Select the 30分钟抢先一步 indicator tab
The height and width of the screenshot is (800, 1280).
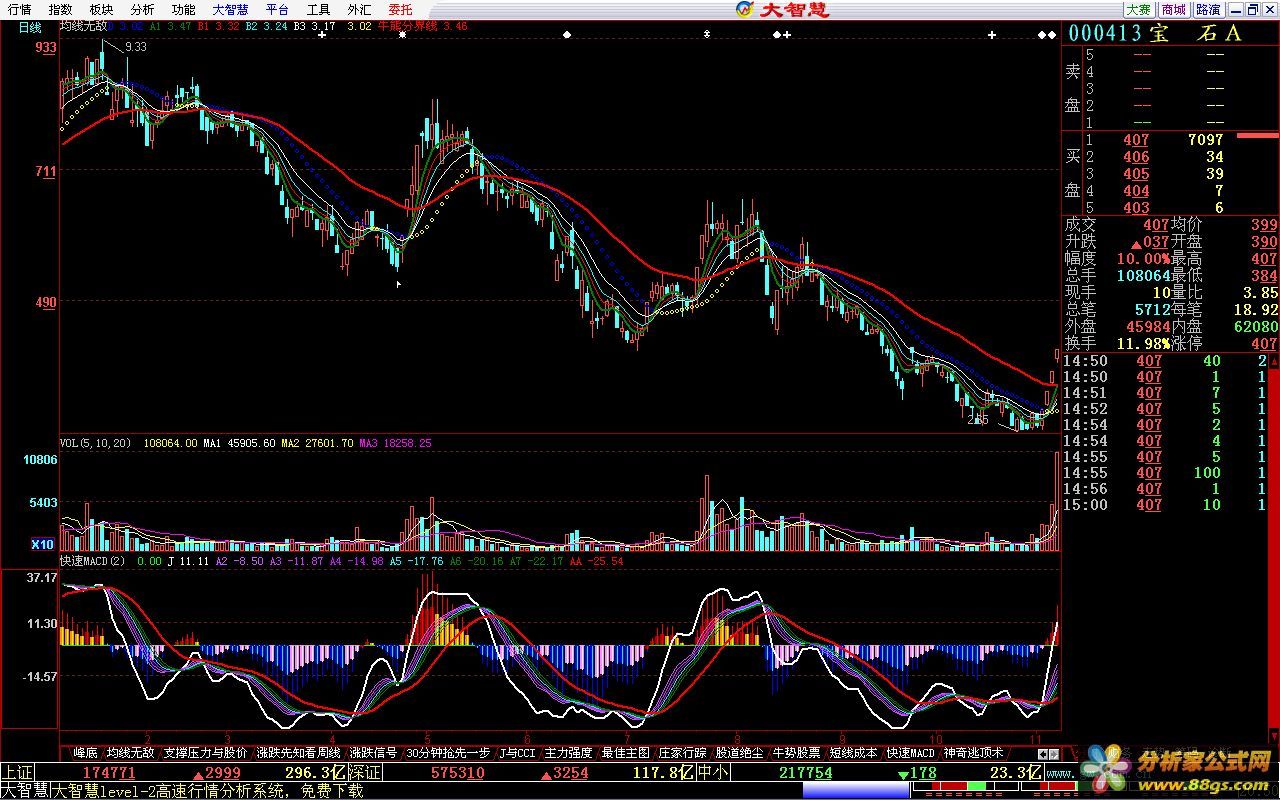click(448, 752)
